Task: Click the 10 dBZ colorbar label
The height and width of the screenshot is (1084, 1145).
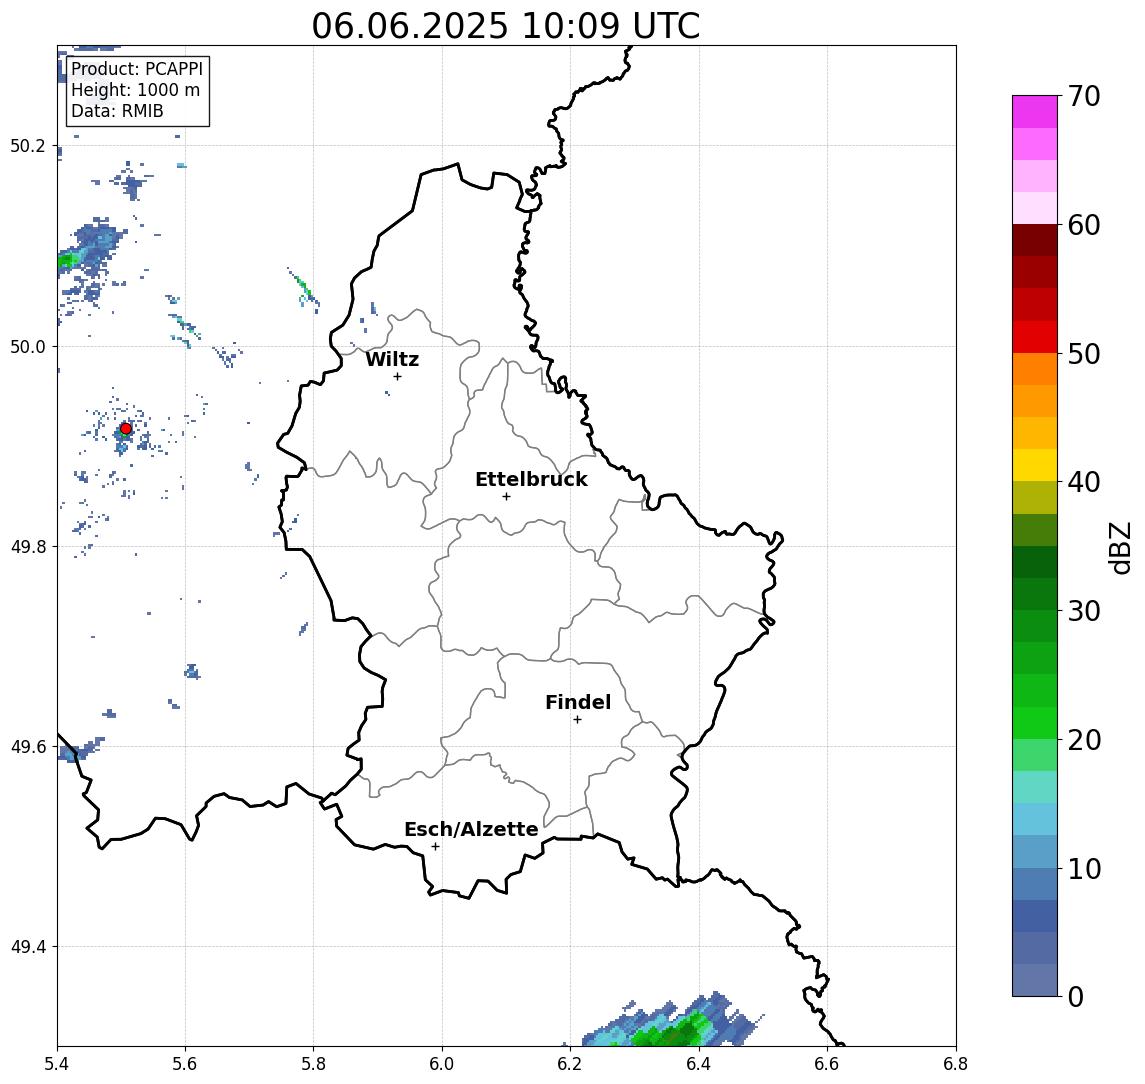Action: [x=1084, y=868]
